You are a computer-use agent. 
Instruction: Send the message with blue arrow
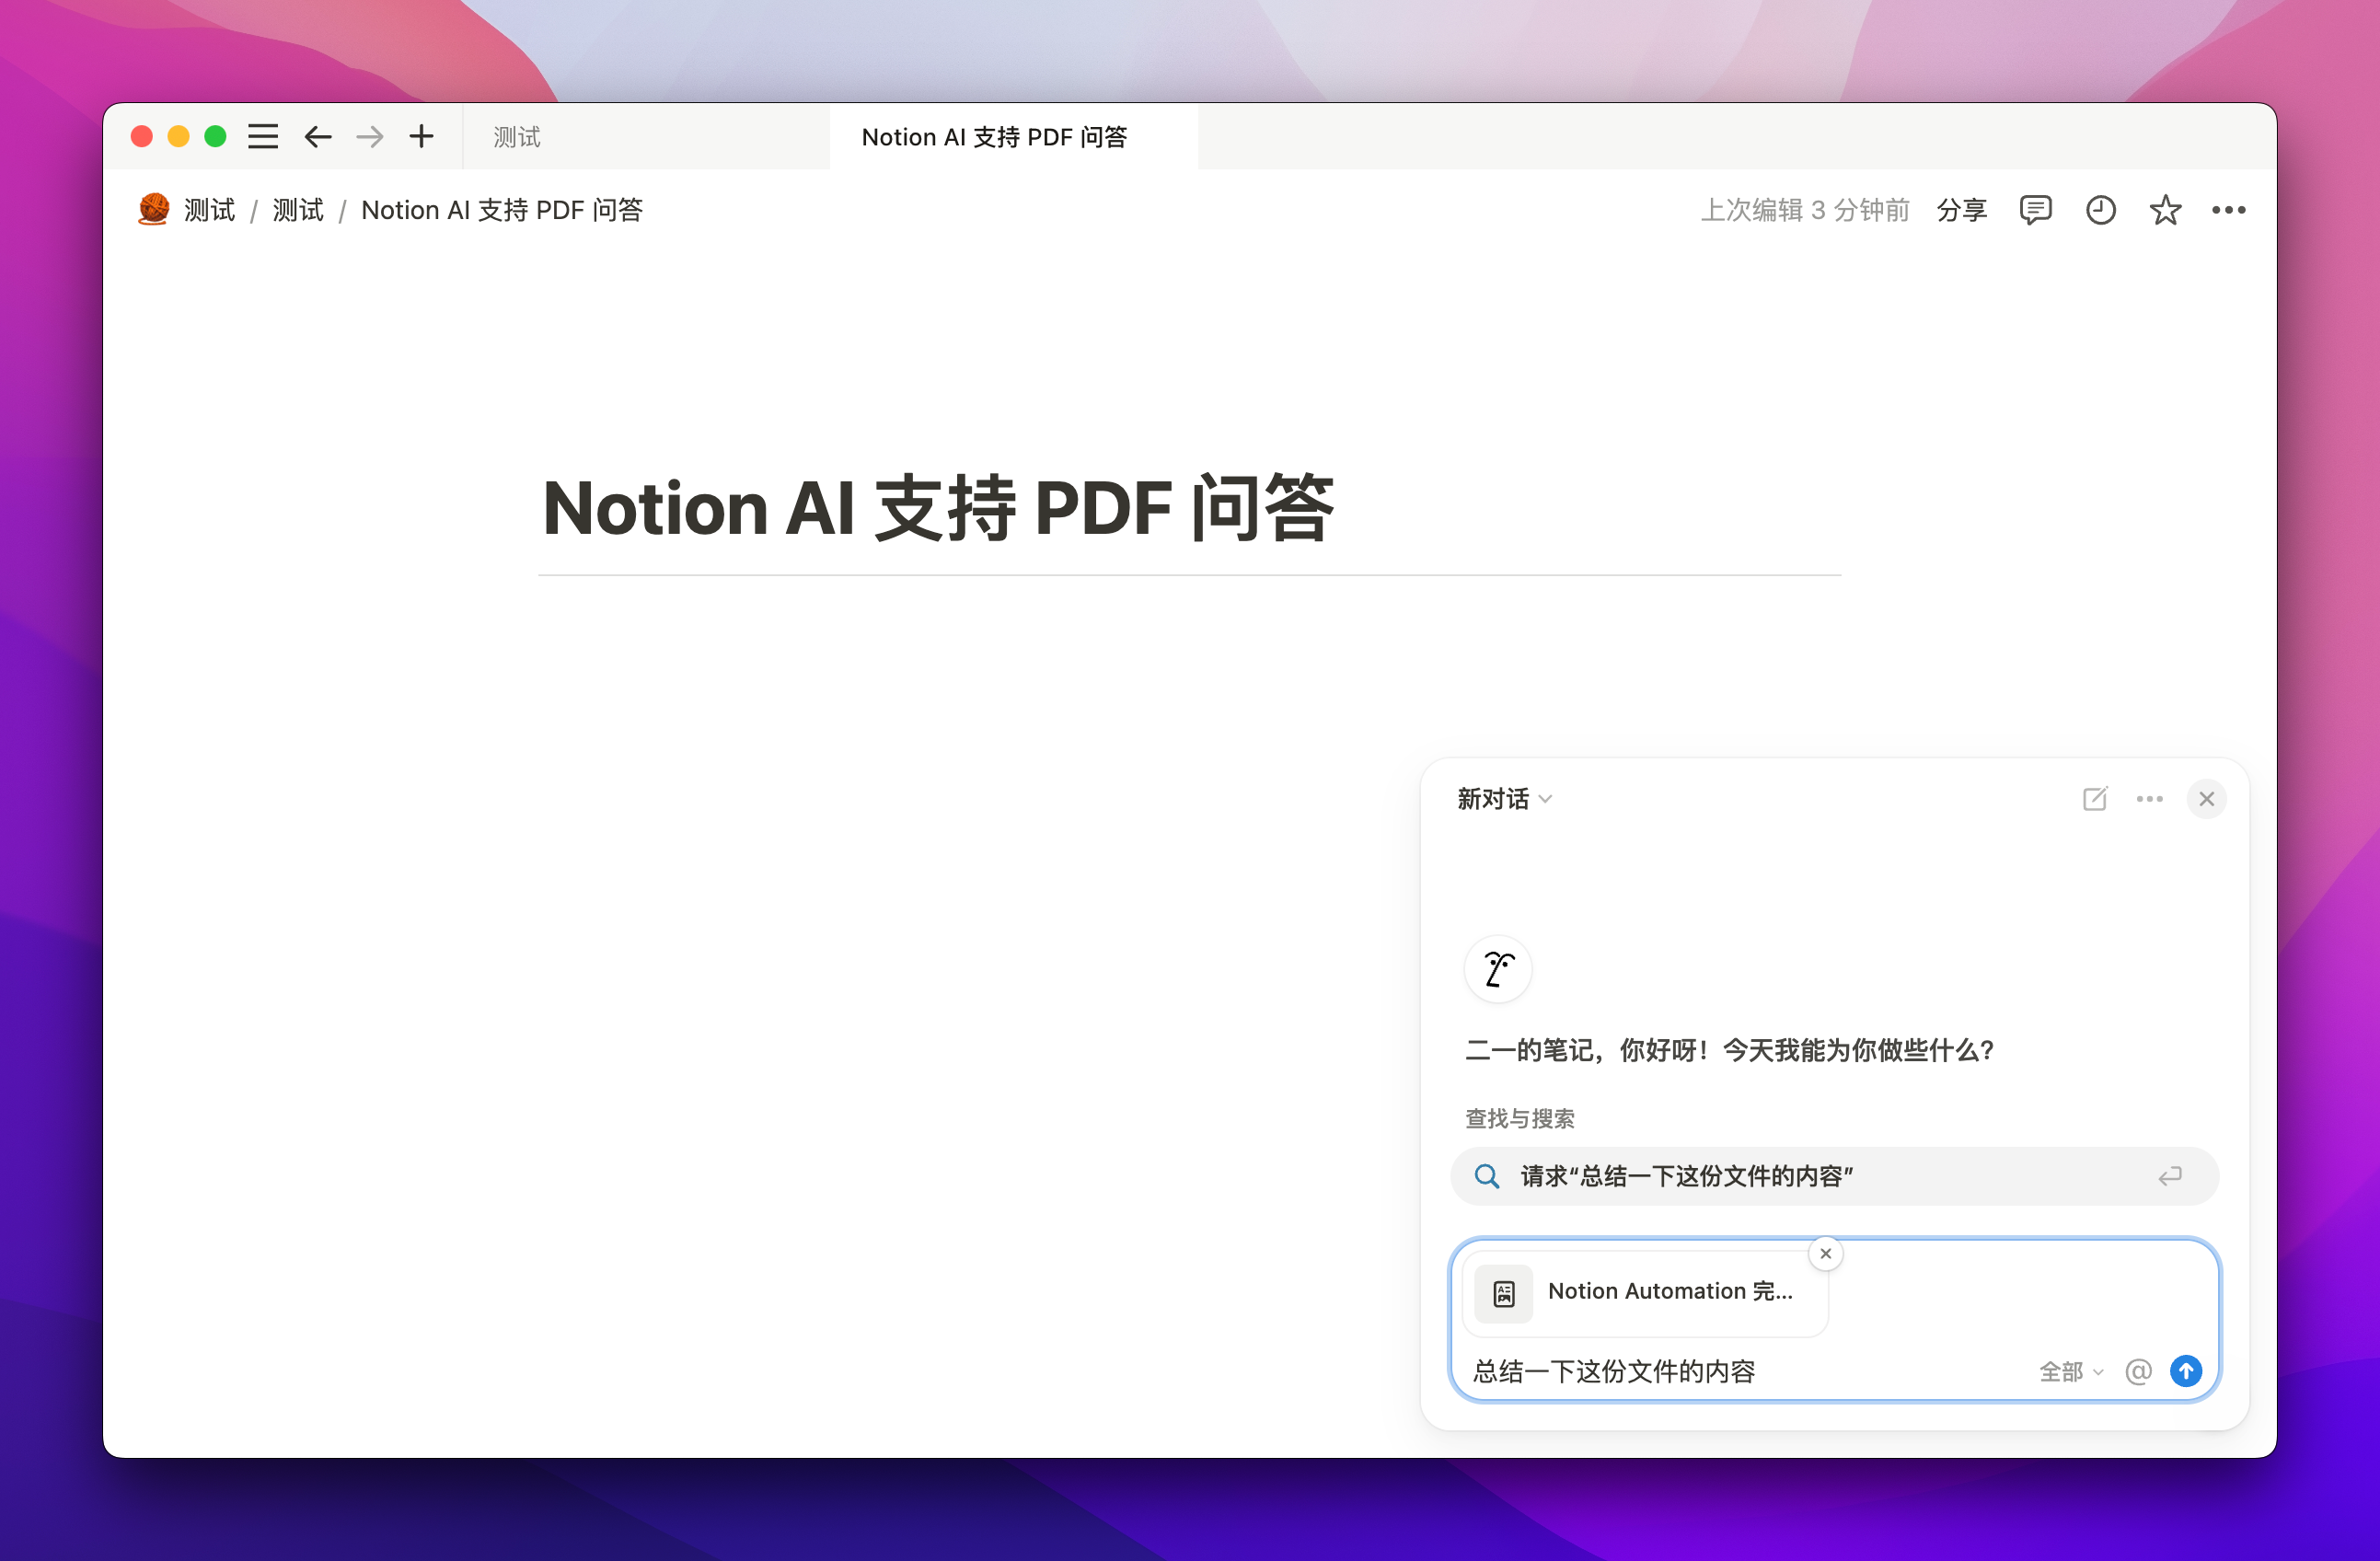pyautogui.click(x=2186, y=1371)
